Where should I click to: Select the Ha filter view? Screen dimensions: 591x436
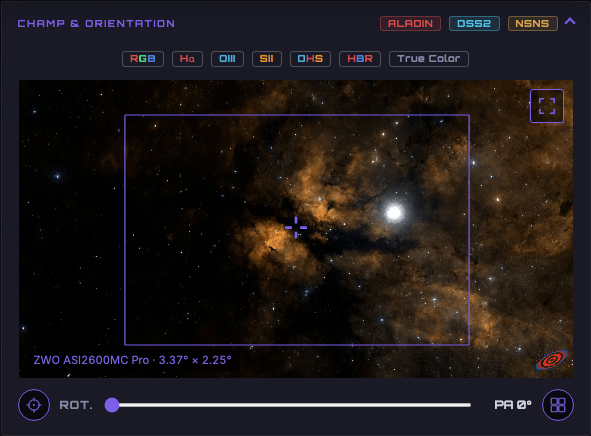point(187,59)
